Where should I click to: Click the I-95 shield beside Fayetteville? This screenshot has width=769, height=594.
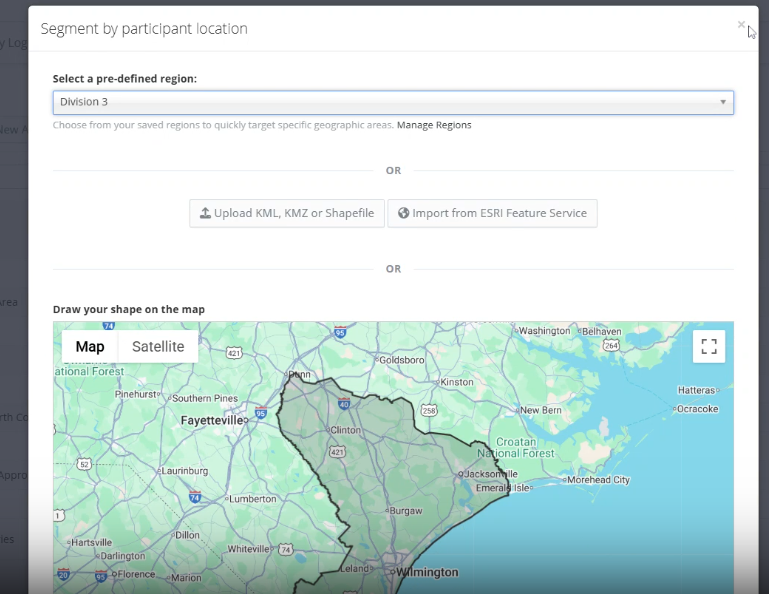260,412
